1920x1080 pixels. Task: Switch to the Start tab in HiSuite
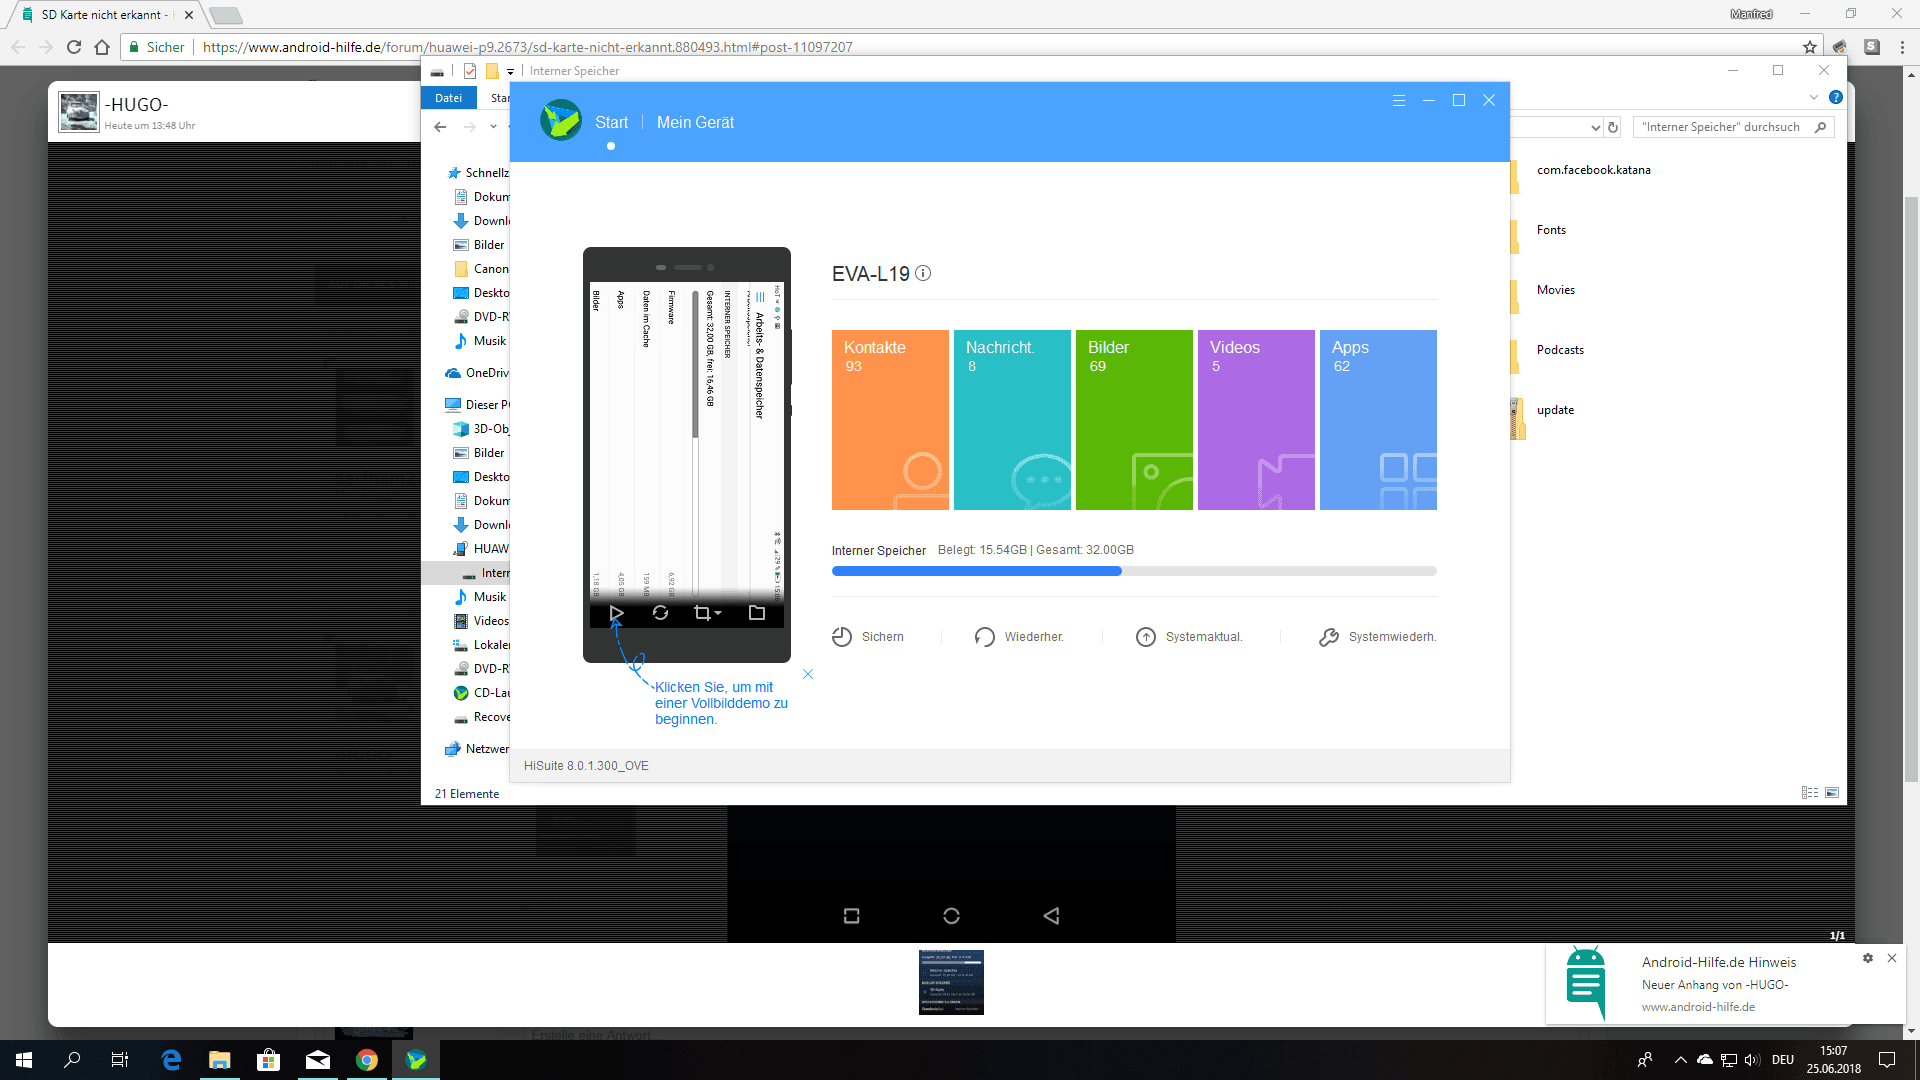click(611, 122)
